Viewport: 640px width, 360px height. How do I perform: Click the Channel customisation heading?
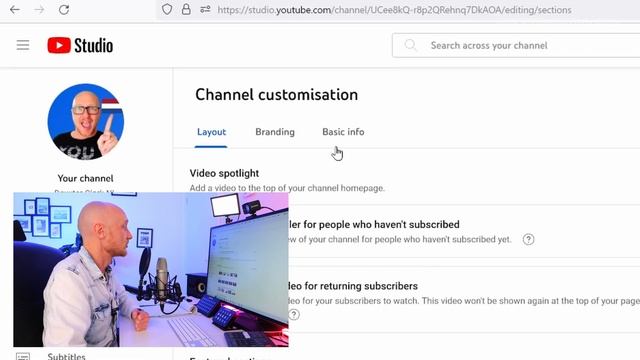tap(276, 95)
